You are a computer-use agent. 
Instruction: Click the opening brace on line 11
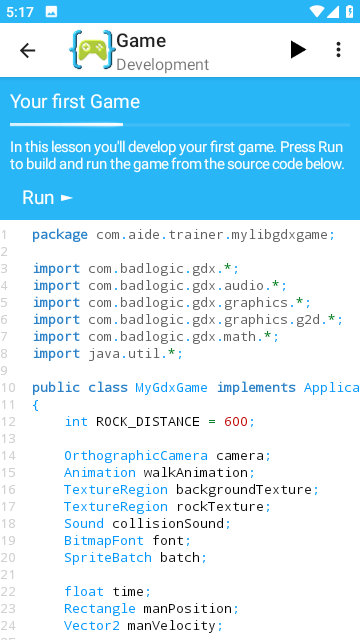coord(36,405)
